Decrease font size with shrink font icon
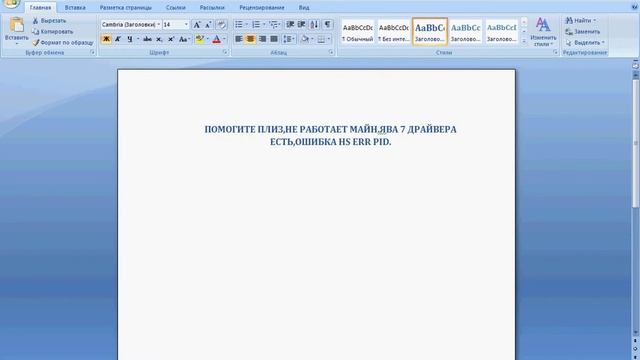This screenshot has width=640, height=360. (208, 24)
